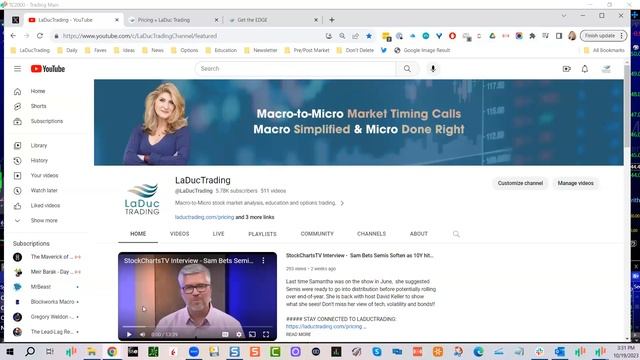Click the browser back arrow
Image resolution: width=640 pixels, height=360 pixels.
[x=13, y=36]
